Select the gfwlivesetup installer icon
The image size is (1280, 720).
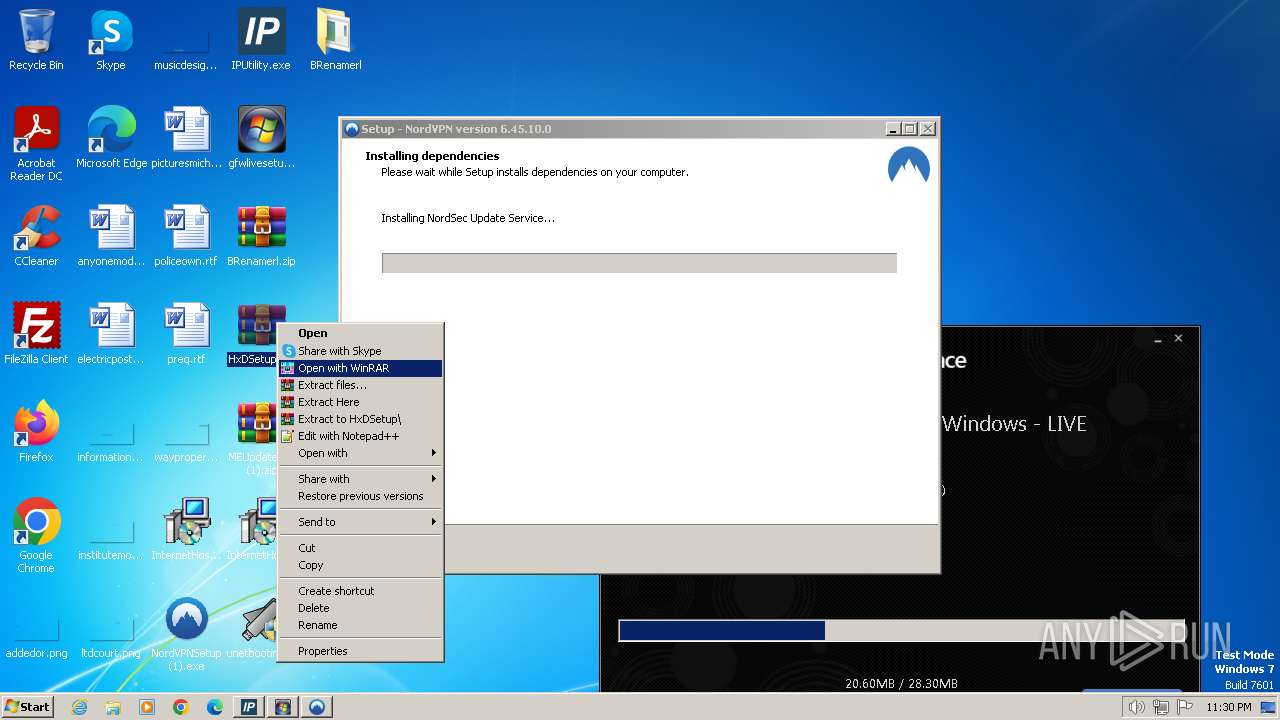(261, 138)
